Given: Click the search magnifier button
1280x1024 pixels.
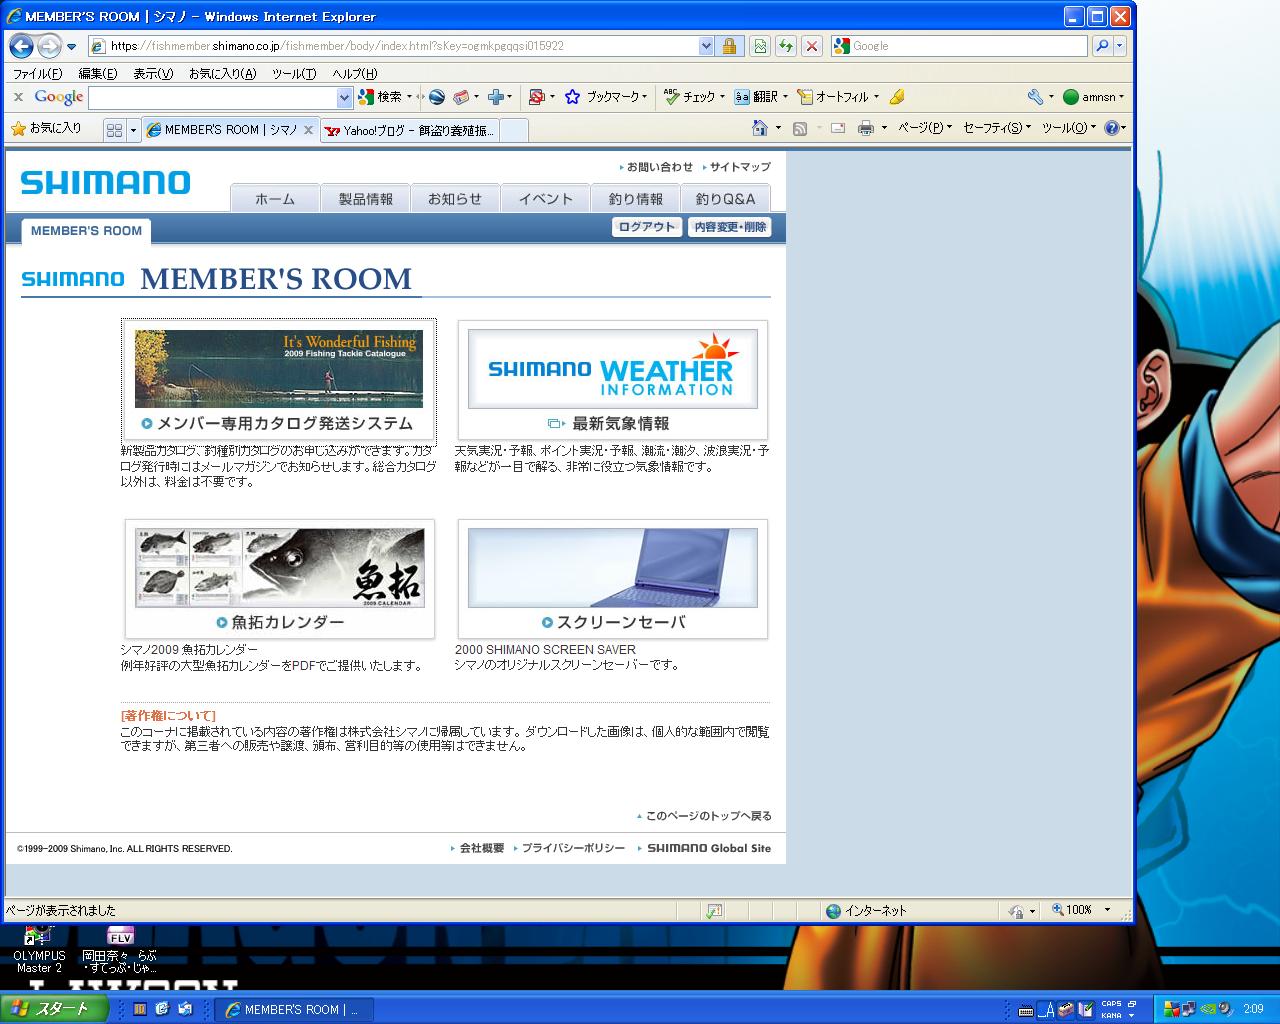Looking at the screenshot, I should (x=1101, y=46).
